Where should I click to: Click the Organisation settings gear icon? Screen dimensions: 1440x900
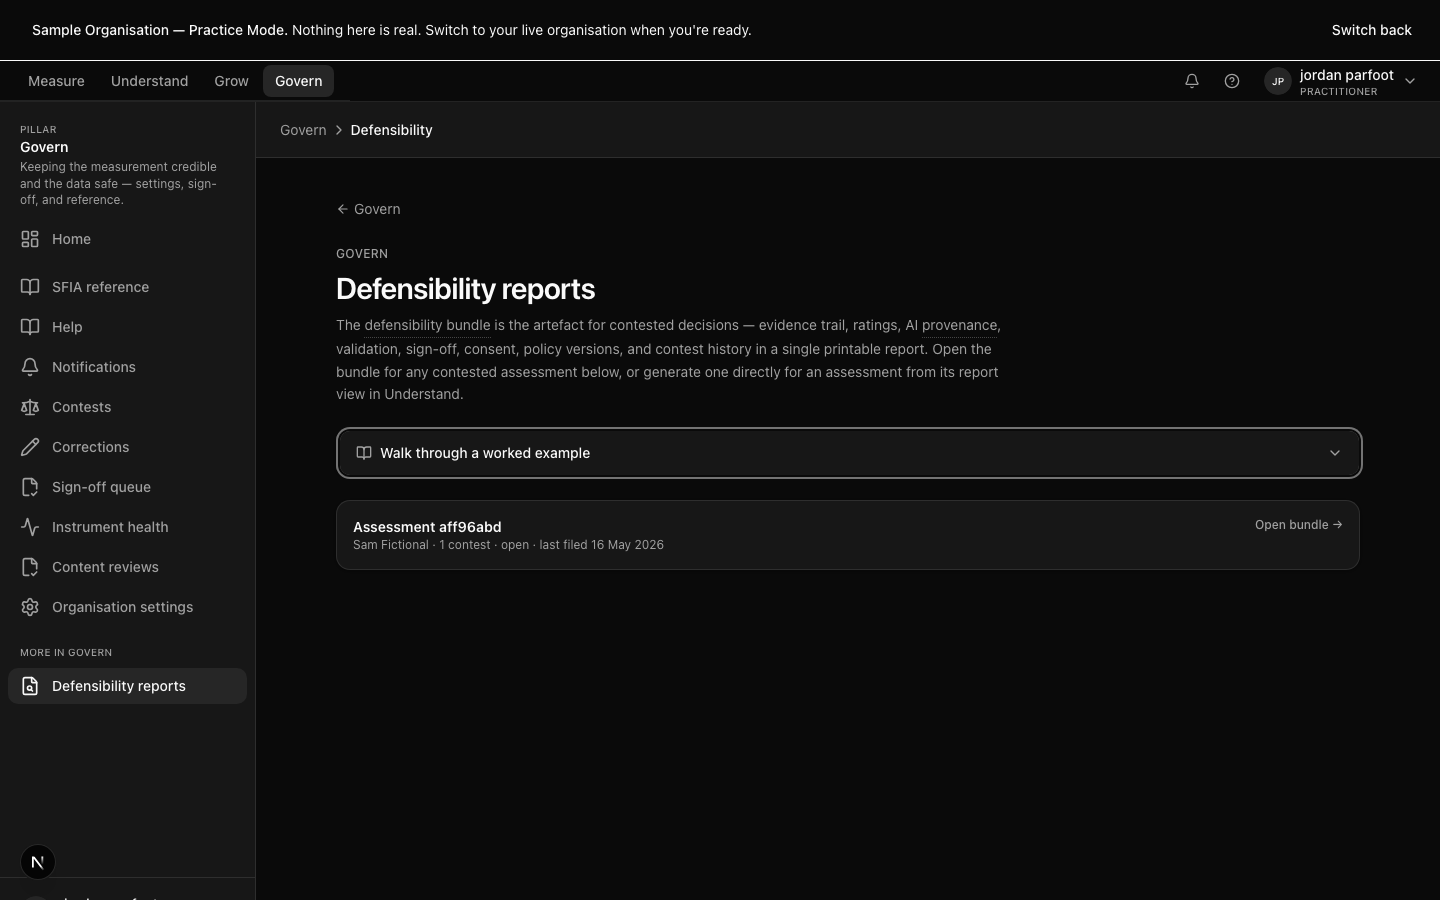pos(30,607)
